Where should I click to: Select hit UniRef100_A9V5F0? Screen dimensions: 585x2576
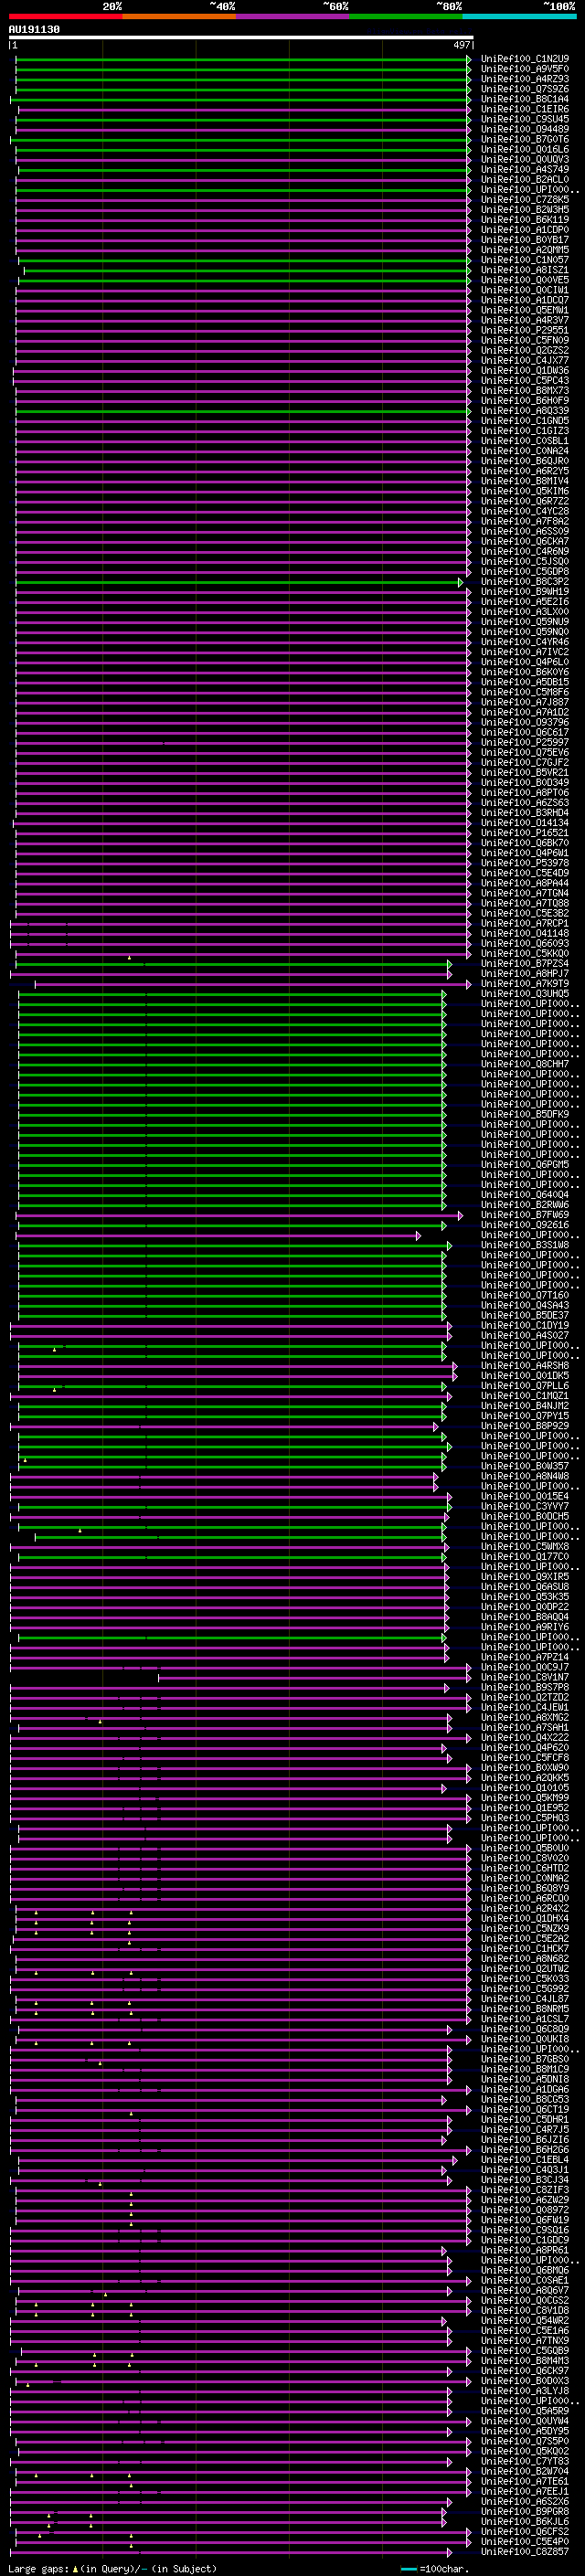(x=525, y=69)
